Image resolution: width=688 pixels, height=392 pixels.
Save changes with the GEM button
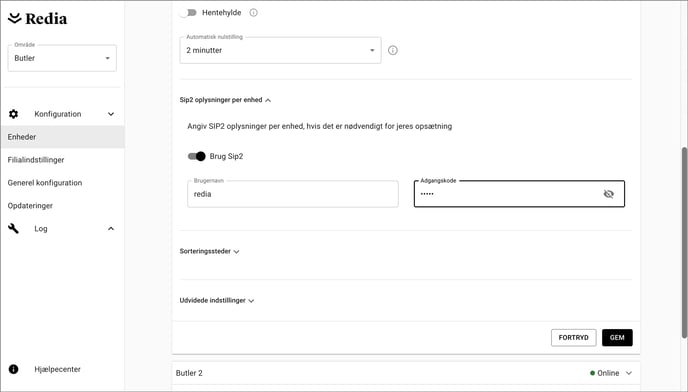pyautogui.click(x=617, y=338)
